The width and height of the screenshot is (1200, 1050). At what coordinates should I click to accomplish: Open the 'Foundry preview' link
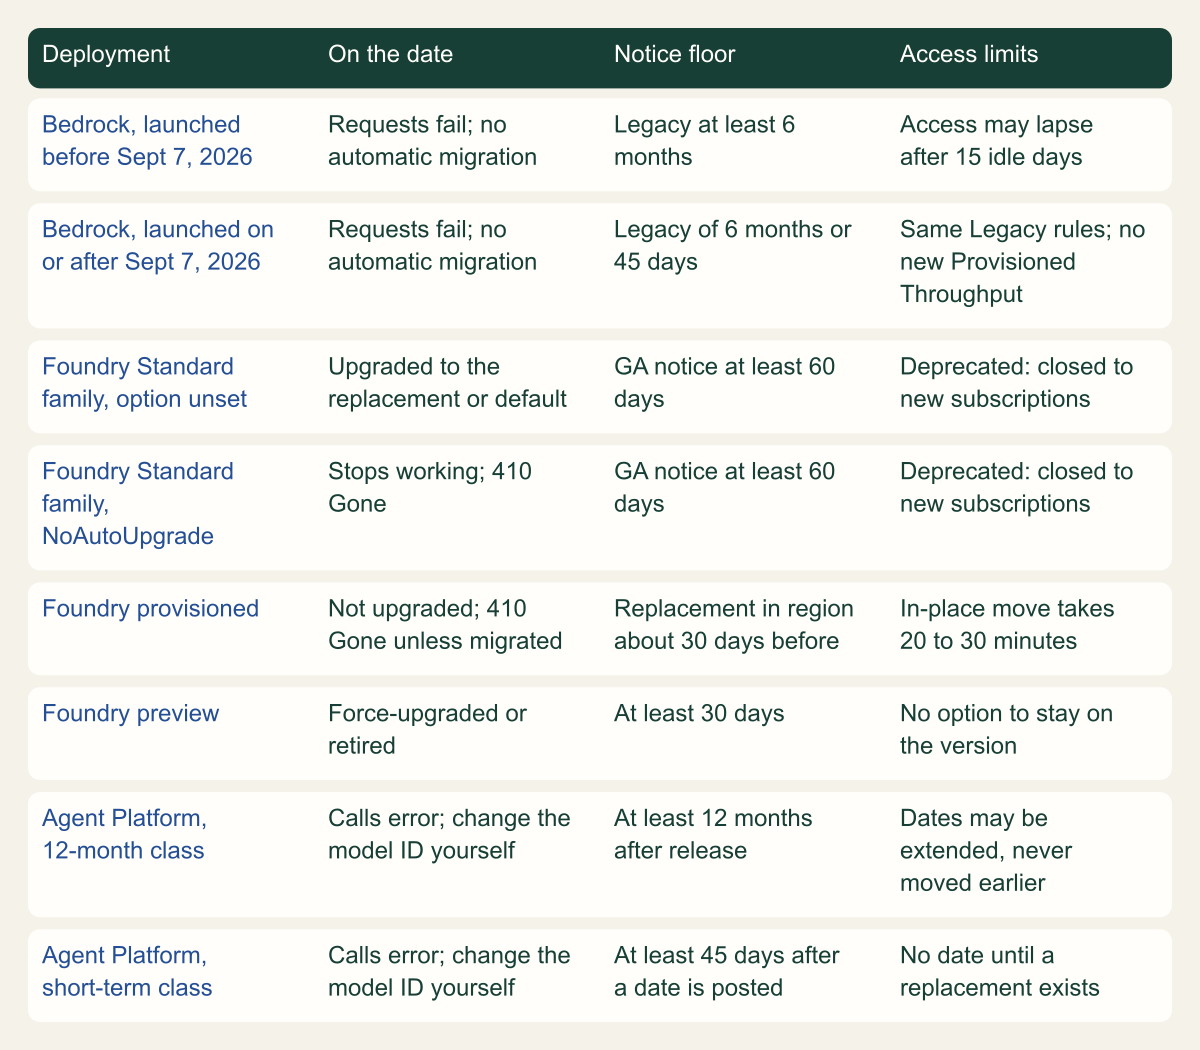pos(130,714)
